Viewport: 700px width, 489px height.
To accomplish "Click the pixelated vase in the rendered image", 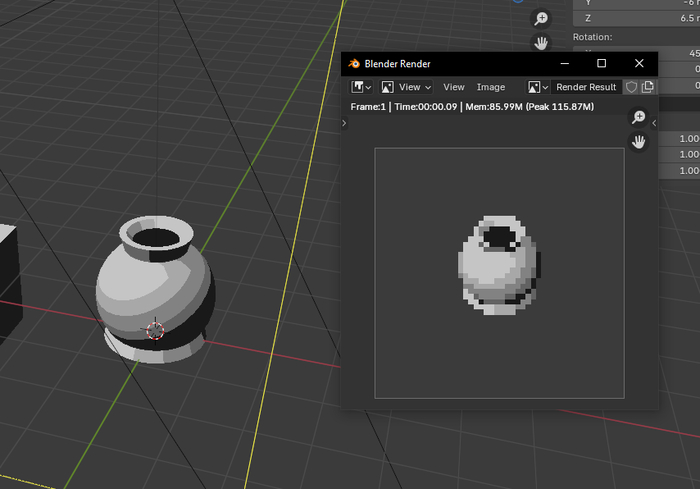I will click(498, 263).
